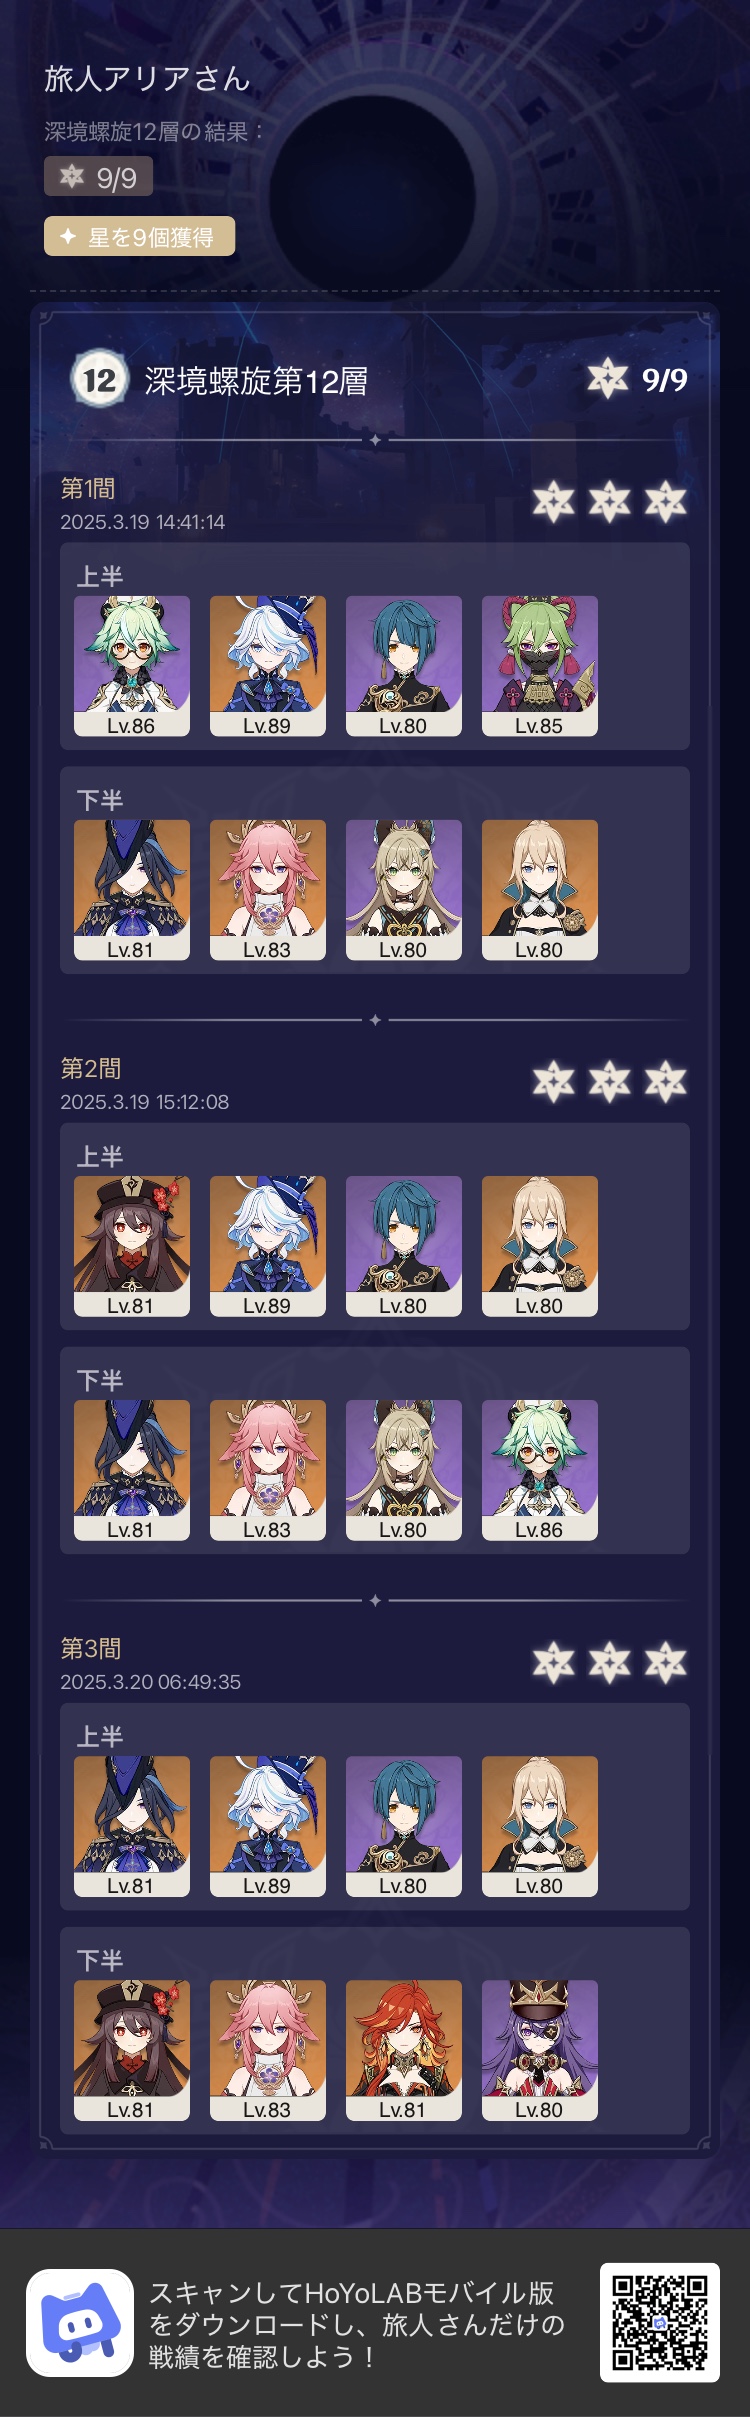Click the star icon beside the 9/9 floor score
This screenshot has height=2418, width=750.
pos(608,379)
